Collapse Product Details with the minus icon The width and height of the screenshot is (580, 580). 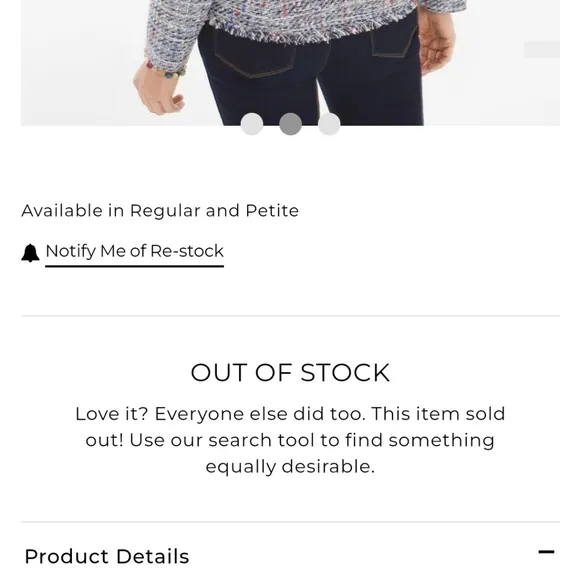(x=546, y=552)
